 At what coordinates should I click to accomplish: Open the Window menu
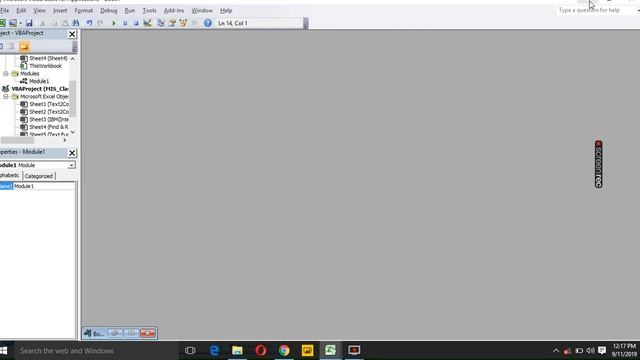point(202,11)
